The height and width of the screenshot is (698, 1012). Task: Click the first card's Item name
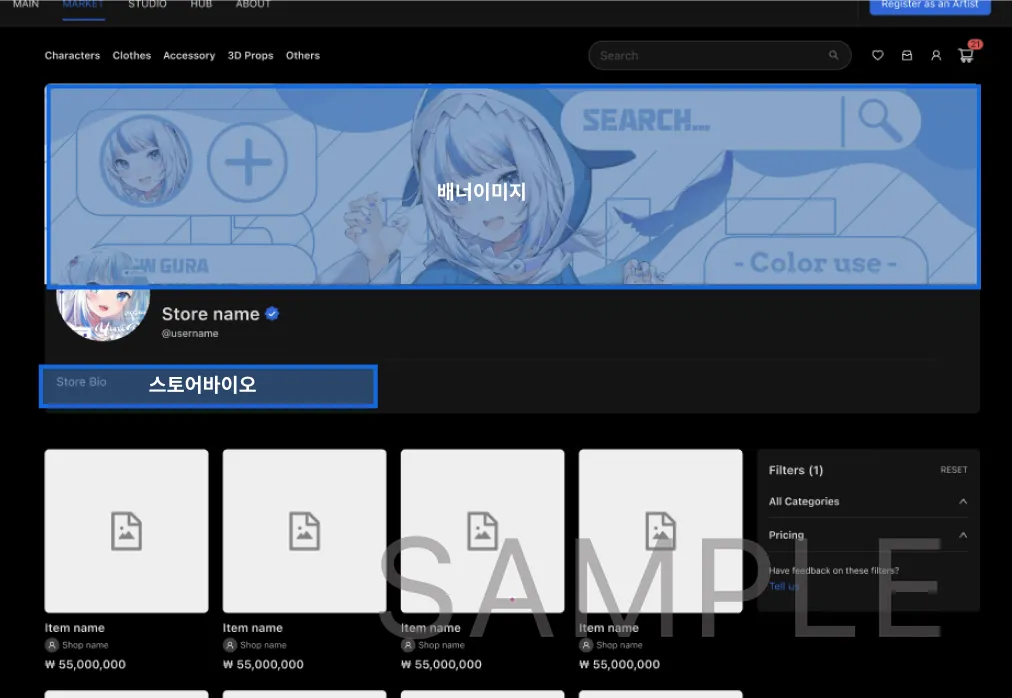(74, 628)
